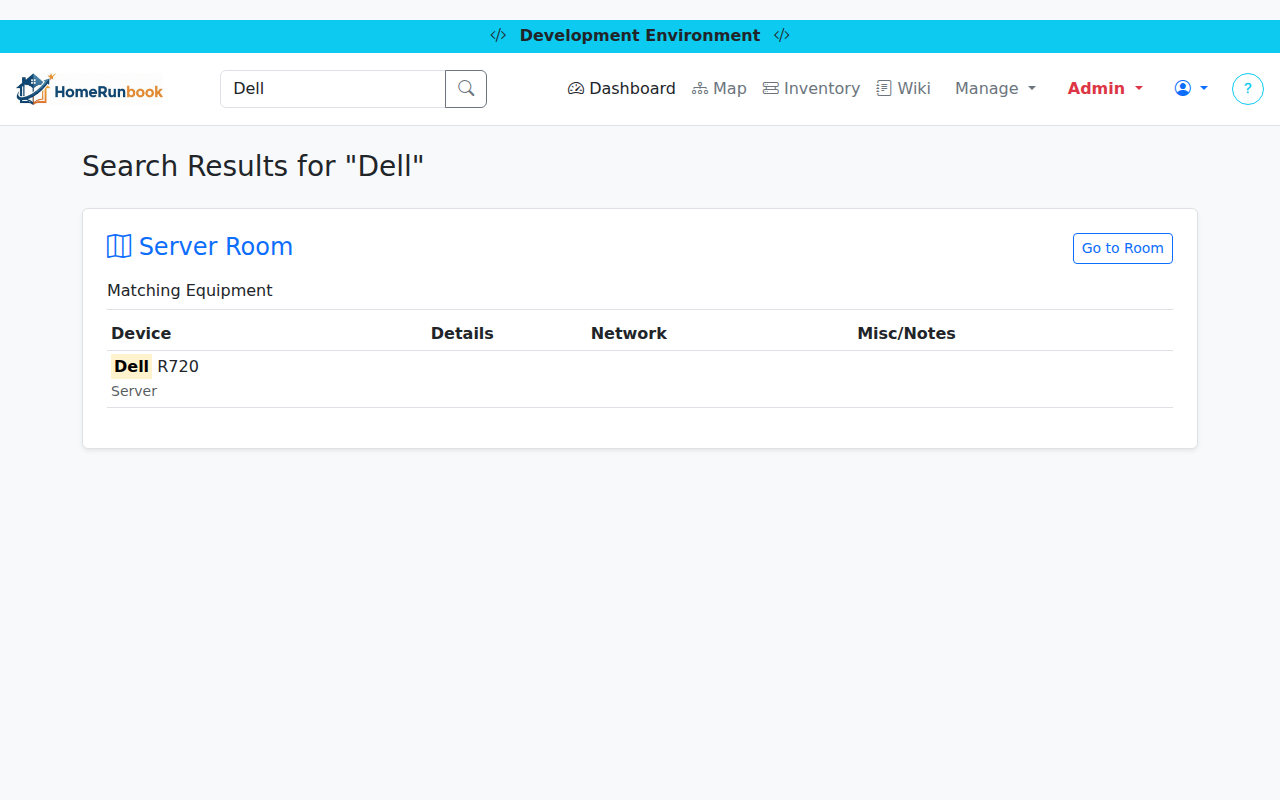The width and height of the screenshot is (1280, 800).
Task: Click the magnifying glass search icon
Action: coord(465,88)
